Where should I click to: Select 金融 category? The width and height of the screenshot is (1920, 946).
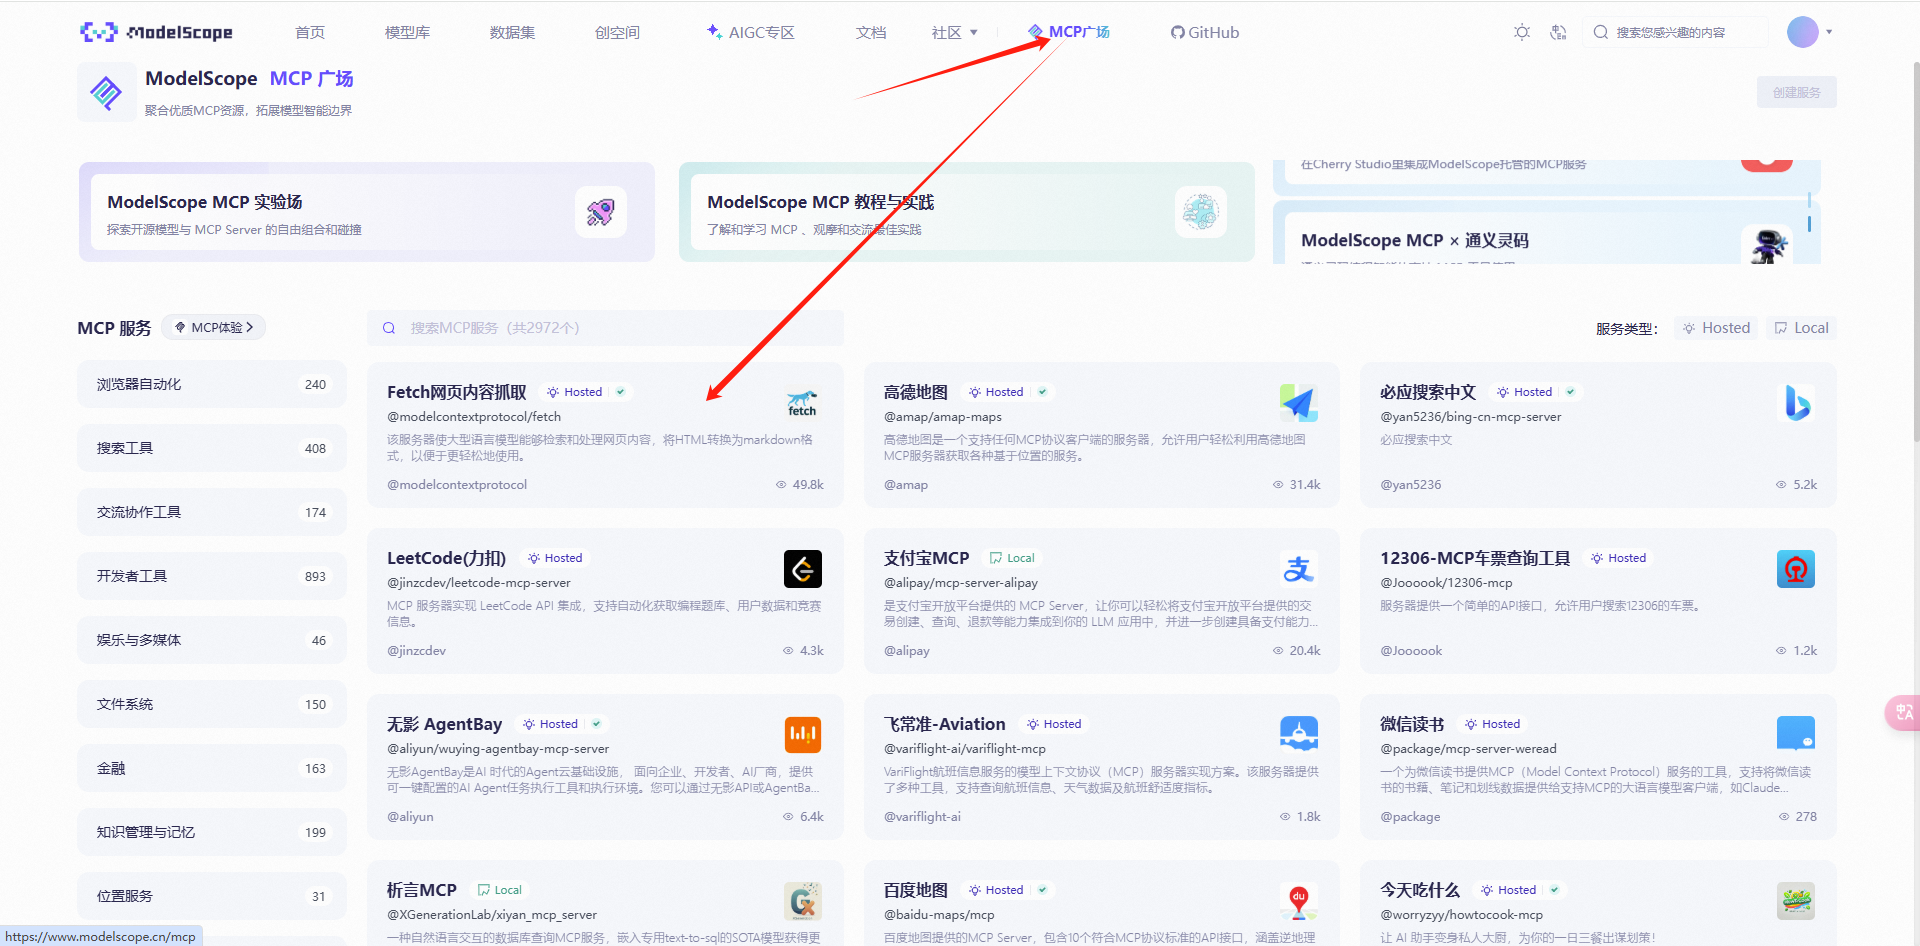click(x=212, y=768)
